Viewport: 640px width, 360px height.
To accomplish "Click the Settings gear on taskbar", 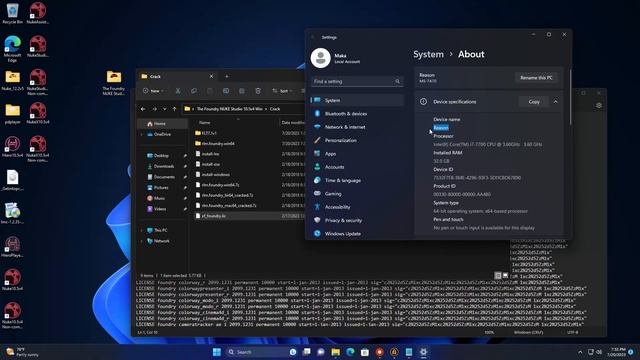I will click(x=423, y=352).
